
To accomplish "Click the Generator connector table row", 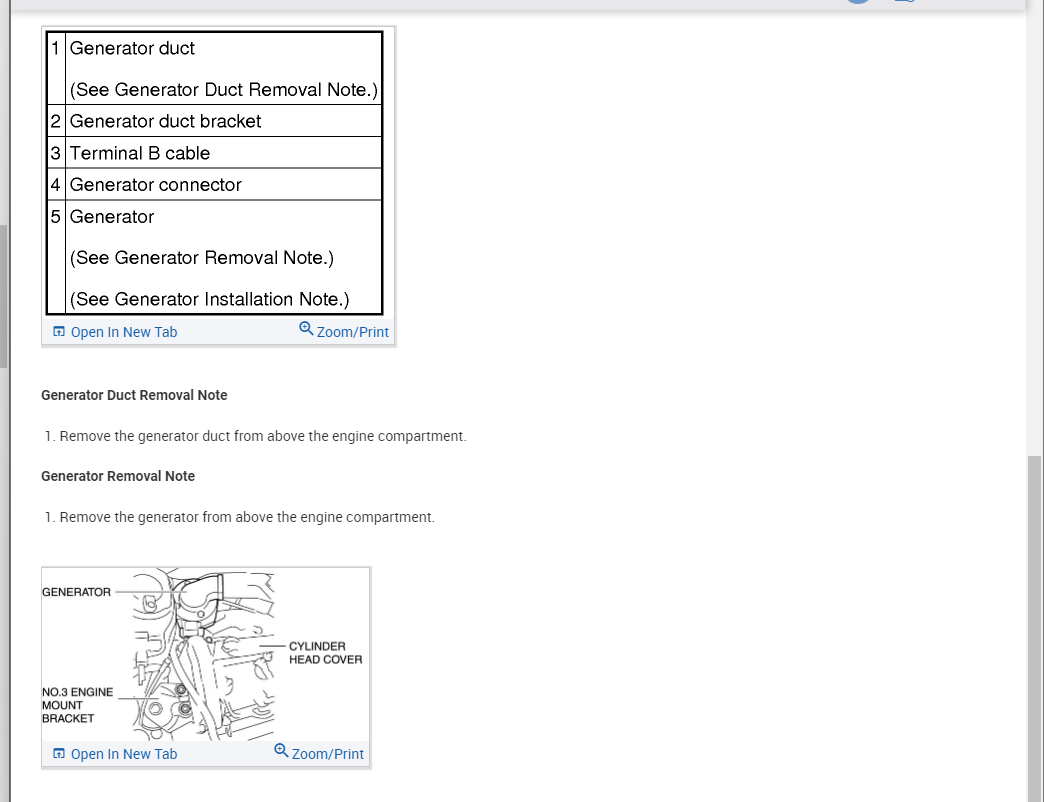I will pyautogui.click(x=214, y=184).
